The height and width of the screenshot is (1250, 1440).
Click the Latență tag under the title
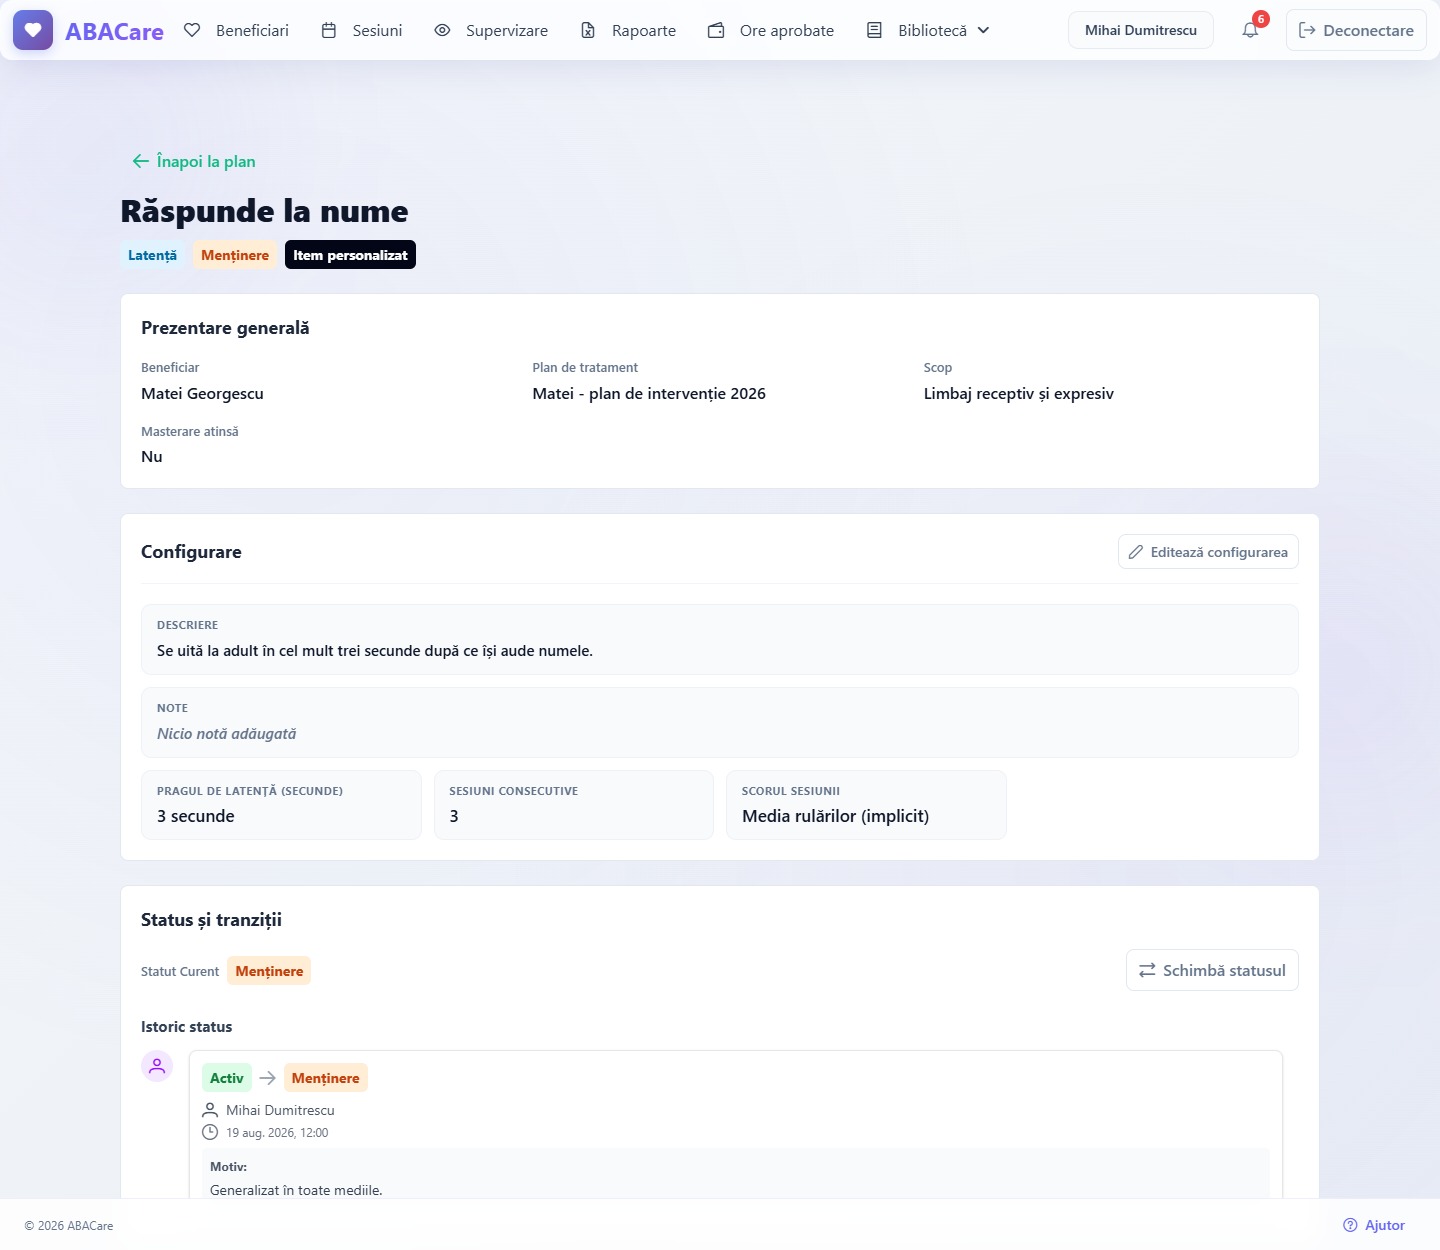click(152, 255)
